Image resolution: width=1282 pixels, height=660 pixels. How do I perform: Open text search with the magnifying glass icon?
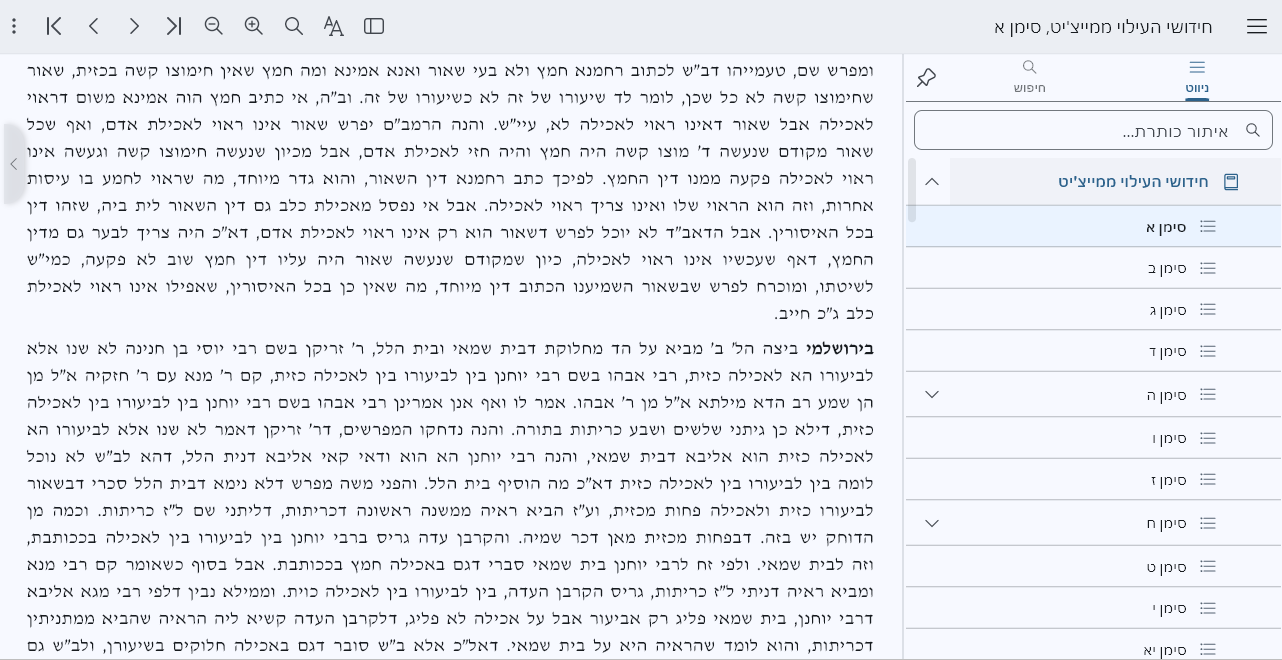click(293, 26)
